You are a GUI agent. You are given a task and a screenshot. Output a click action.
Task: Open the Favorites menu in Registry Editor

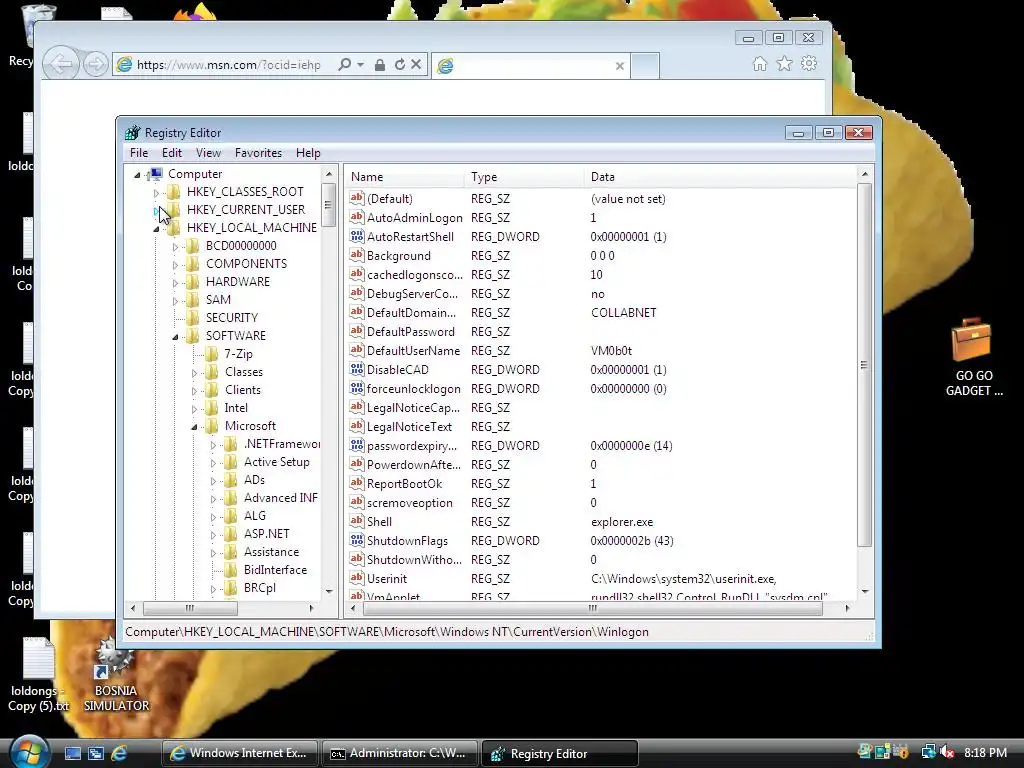click(258, 153)
